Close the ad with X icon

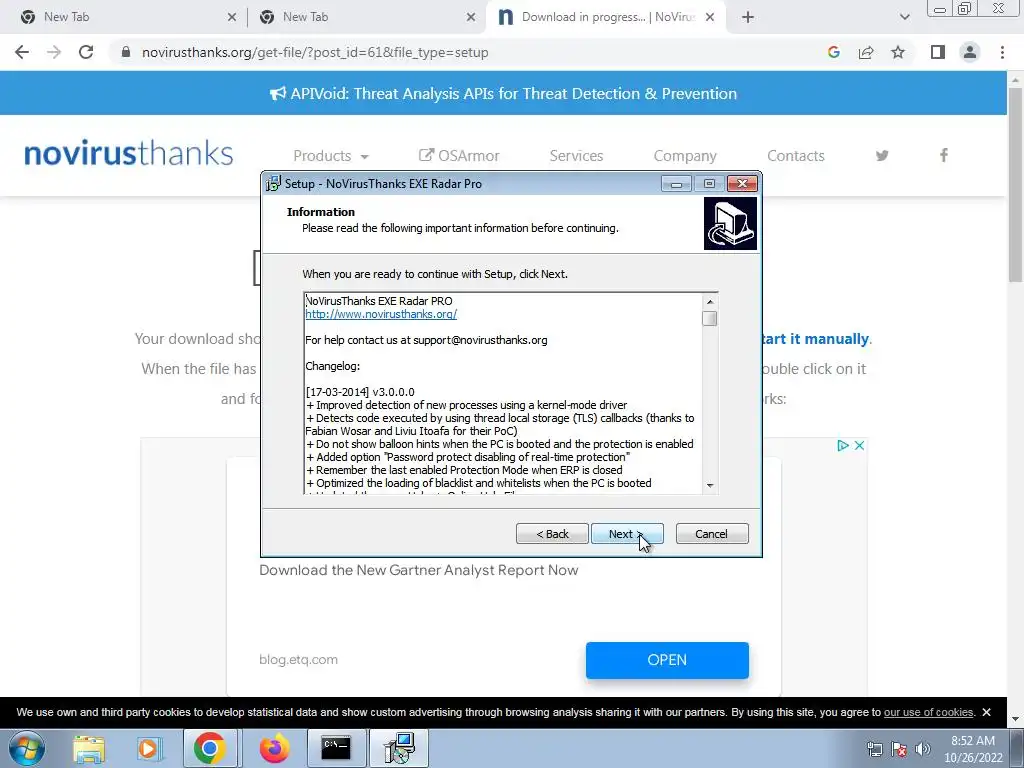point(859,445)
